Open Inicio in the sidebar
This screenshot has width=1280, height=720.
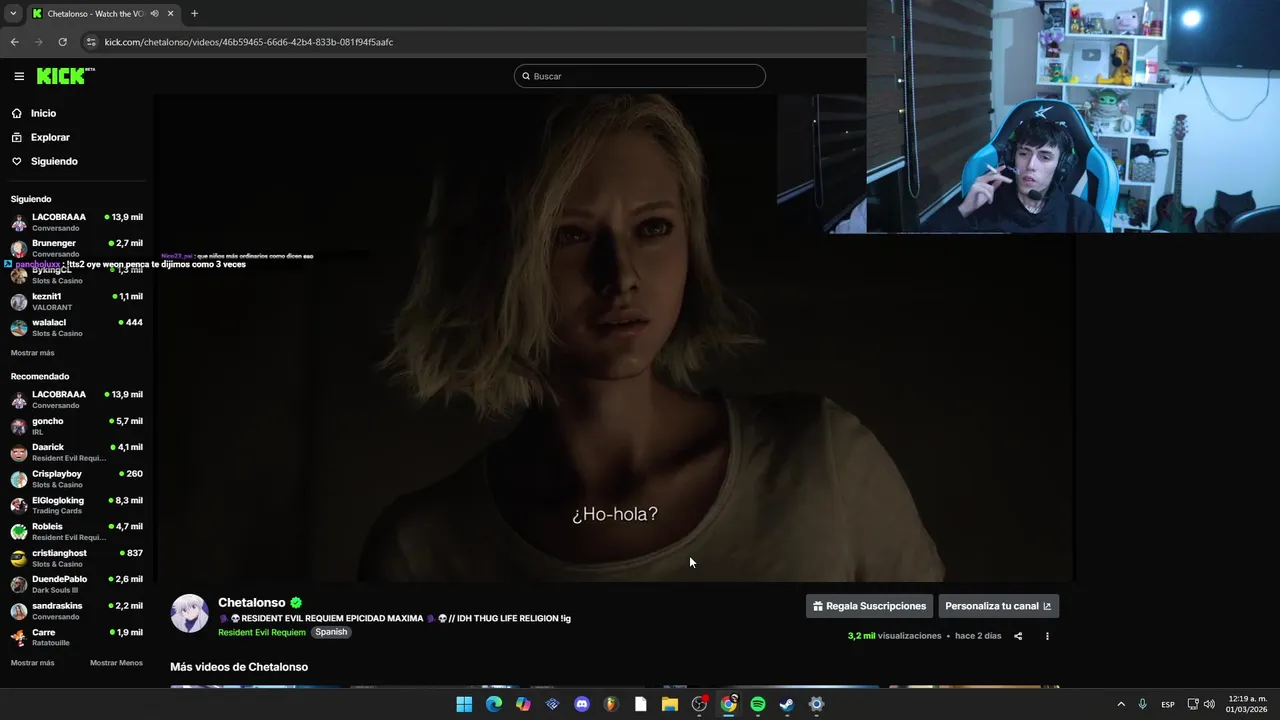pos(75,113)
